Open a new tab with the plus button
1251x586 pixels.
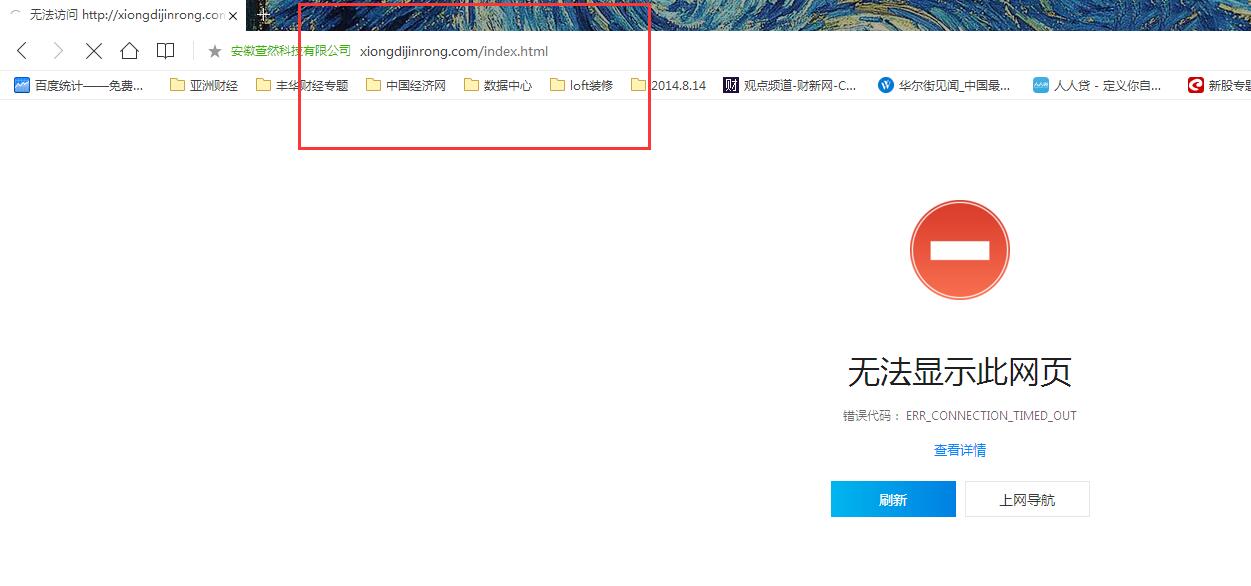click(263, 15)
